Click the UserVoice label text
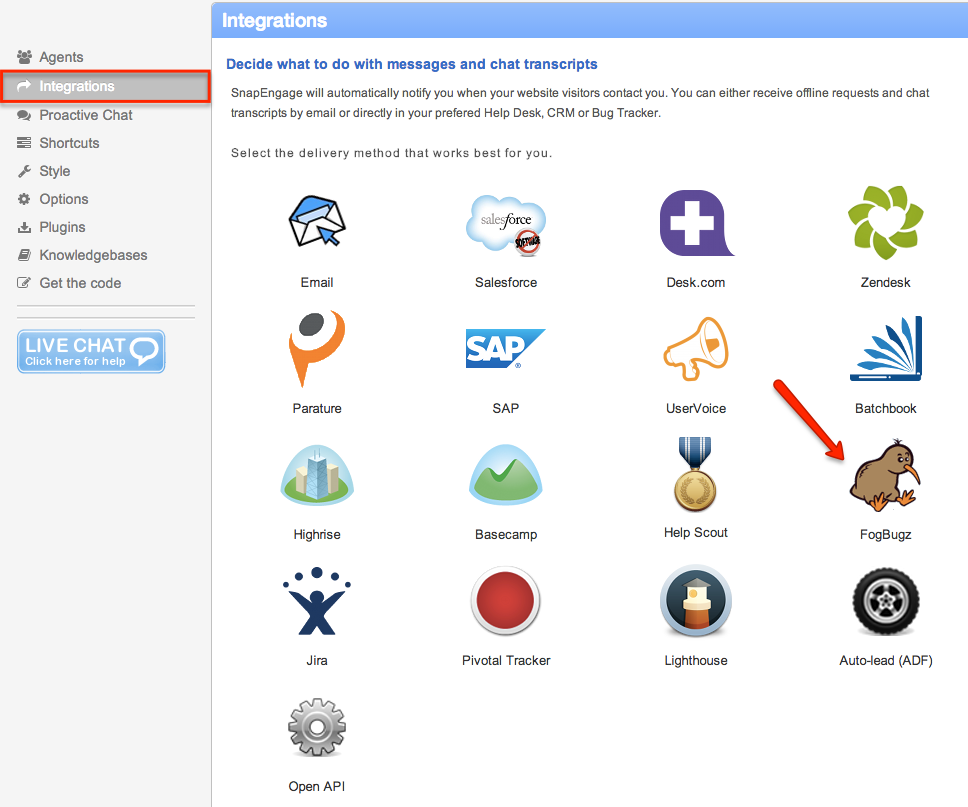Viewport: 968px width, 807px height. [696, 408]
